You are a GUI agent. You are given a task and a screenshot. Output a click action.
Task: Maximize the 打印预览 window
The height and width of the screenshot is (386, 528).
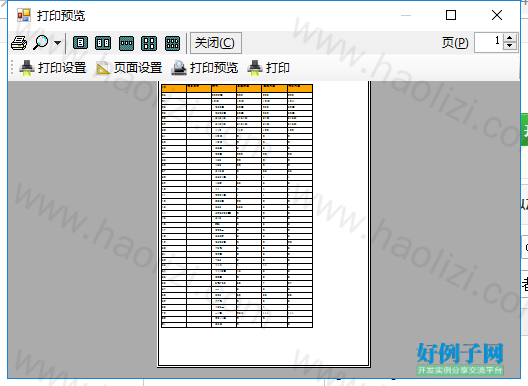(x=451, y=15)
